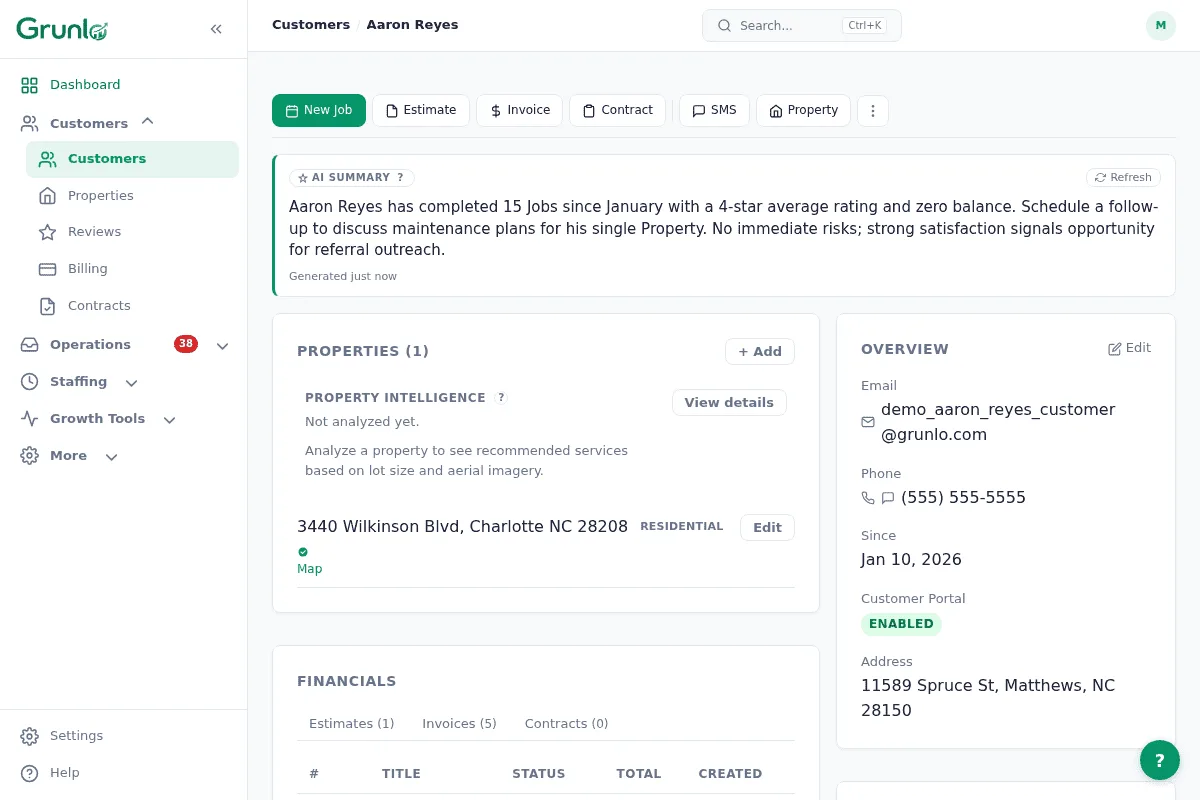Go to Customers breadcrumb link
This screenshot has height=800, width=1200.
311,25
